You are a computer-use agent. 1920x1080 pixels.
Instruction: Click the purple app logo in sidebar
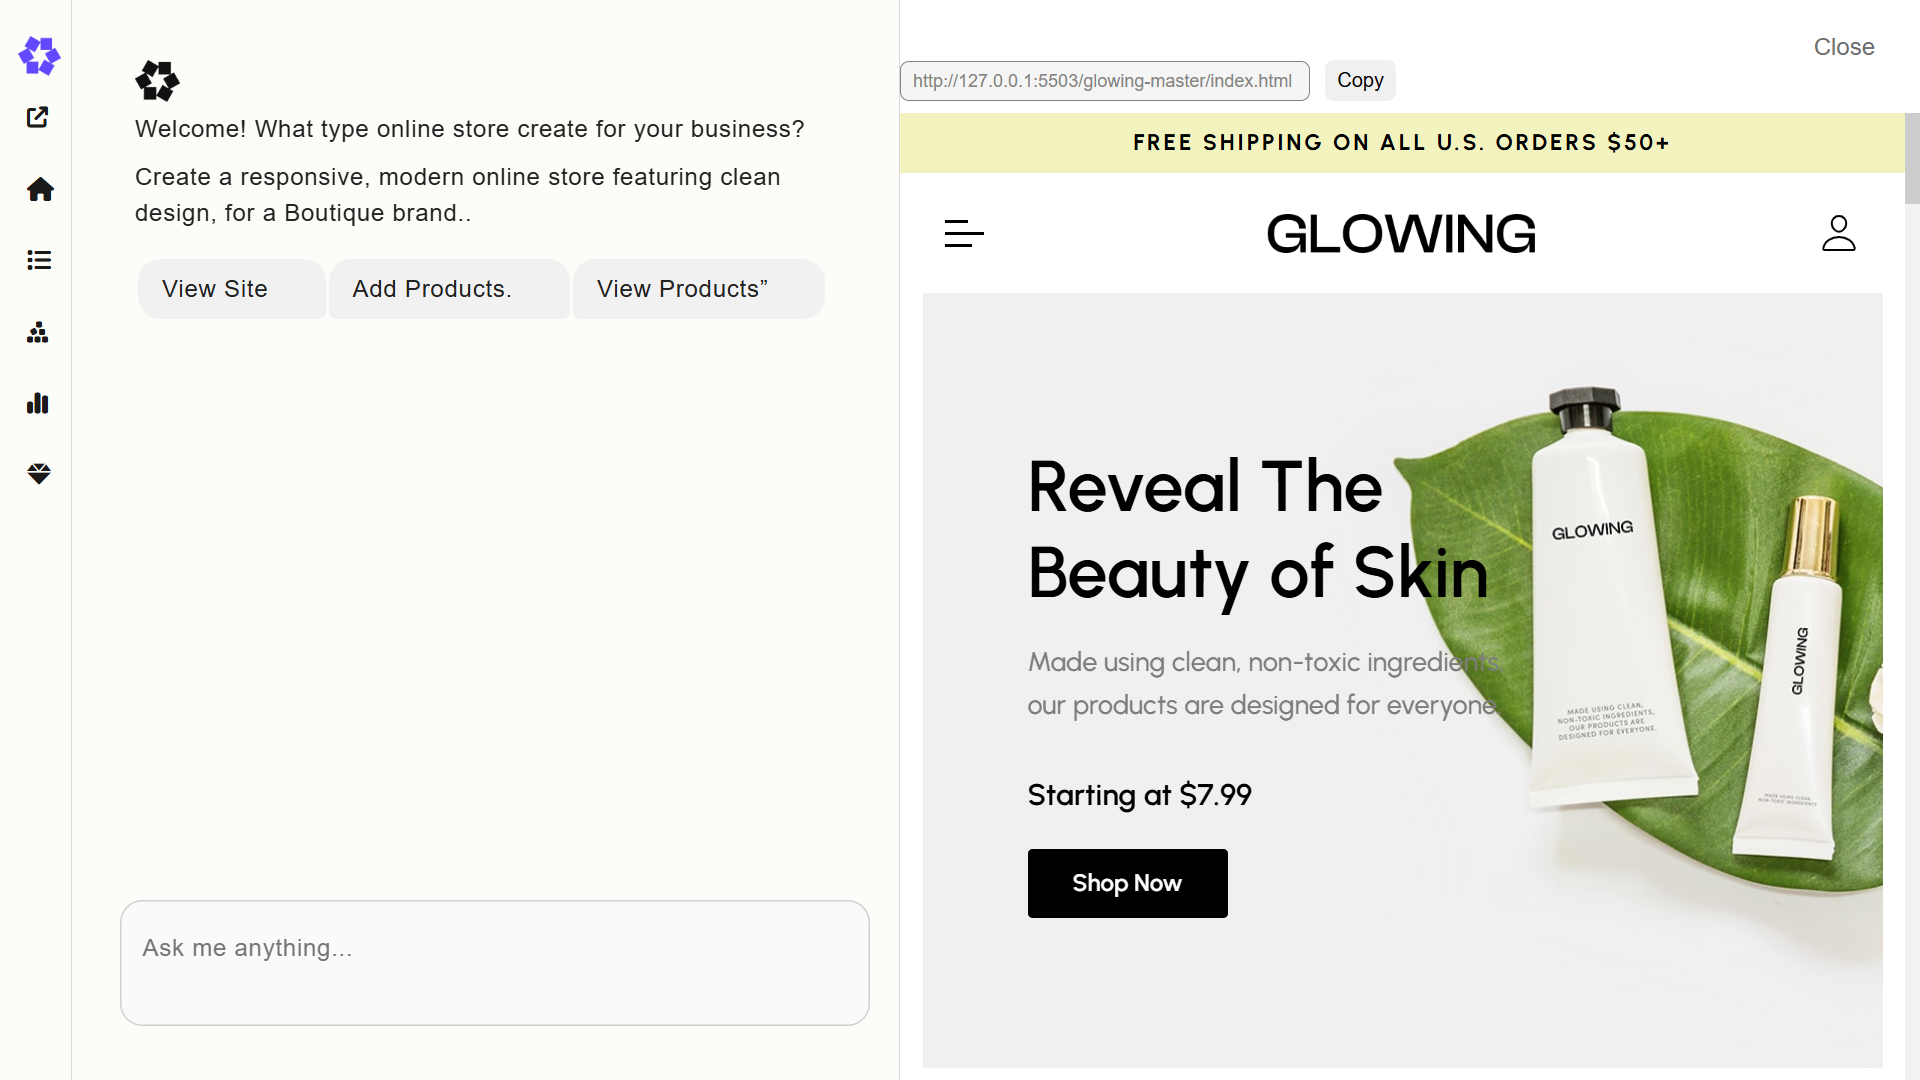[39, 55]
